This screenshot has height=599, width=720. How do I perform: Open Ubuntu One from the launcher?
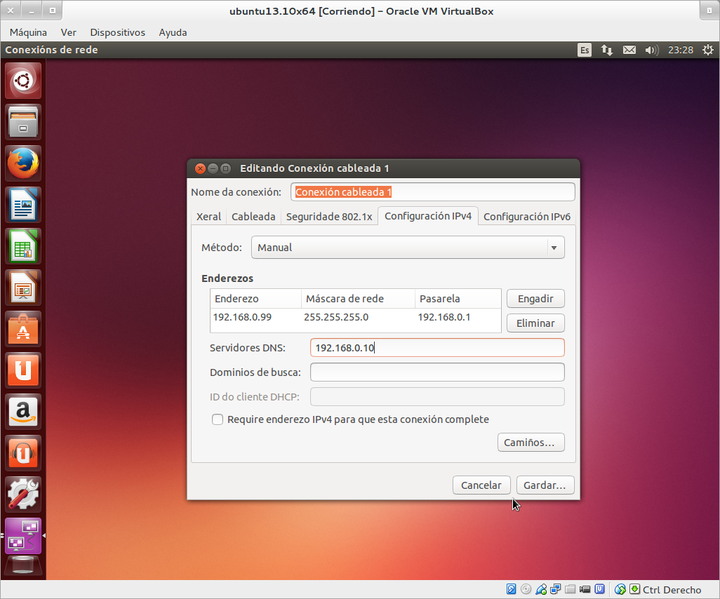(x=23, y=370)
